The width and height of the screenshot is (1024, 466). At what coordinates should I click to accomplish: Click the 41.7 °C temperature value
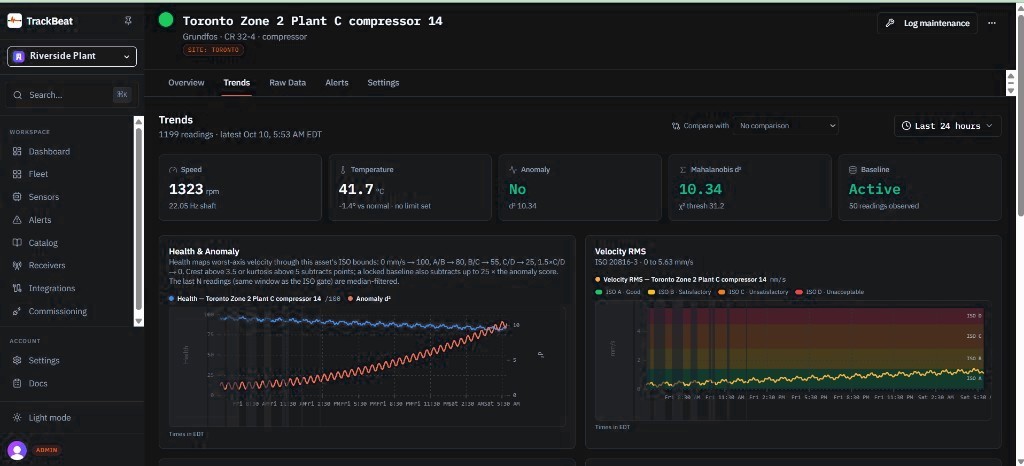[x=361, y=190]
